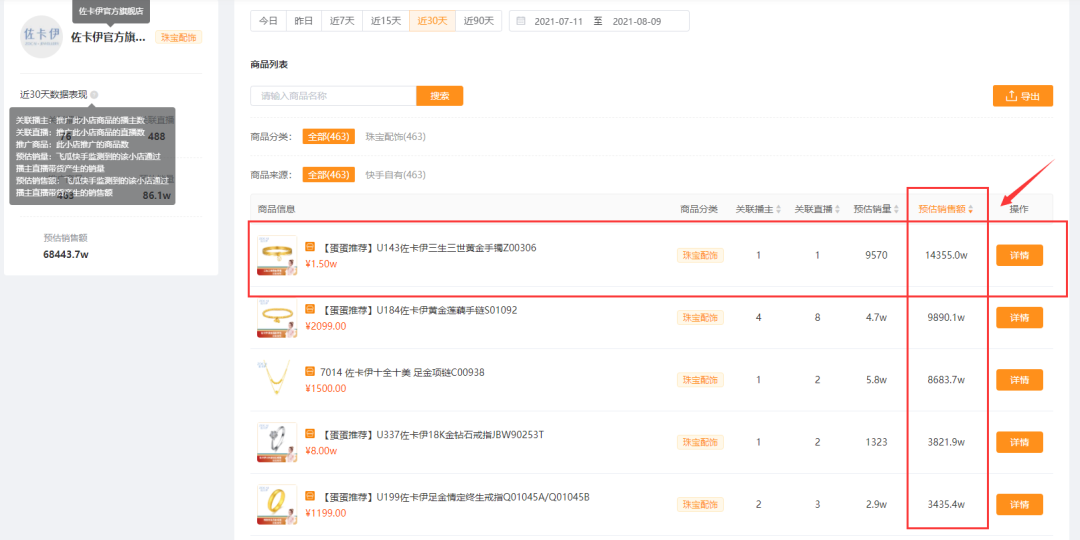This screenshot has width=1080, height=540.
Task: Click the 搜索 button
Action: (x=439, y=96)
